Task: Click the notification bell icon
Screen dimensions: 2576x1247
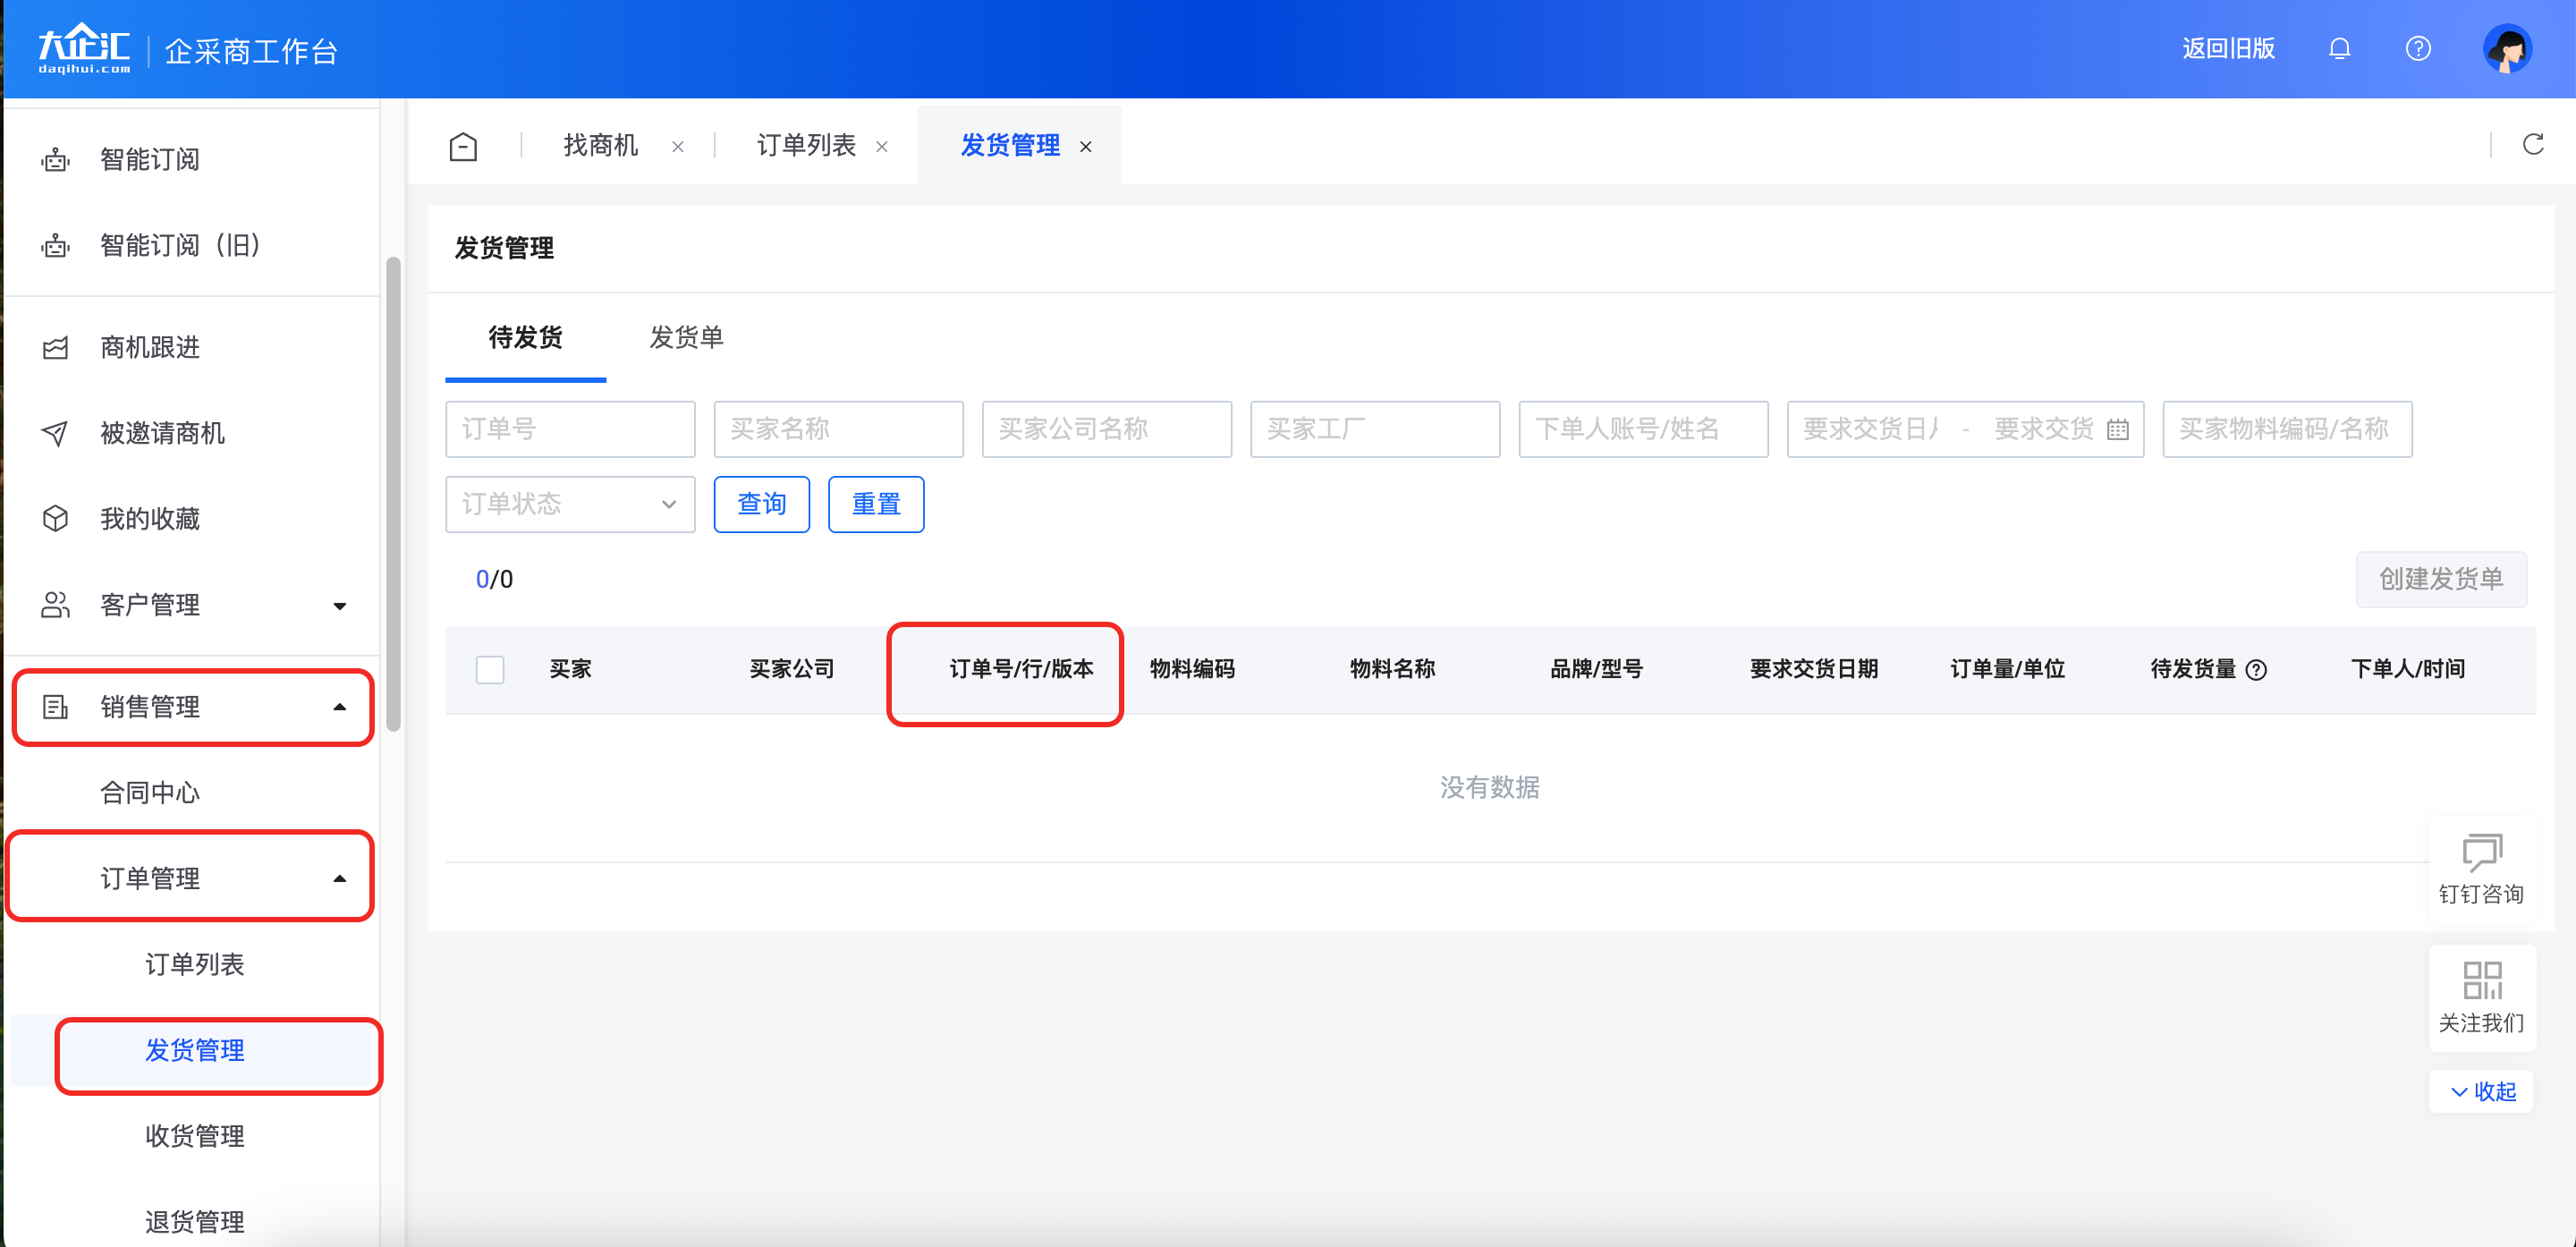Action: point(2339,48)
